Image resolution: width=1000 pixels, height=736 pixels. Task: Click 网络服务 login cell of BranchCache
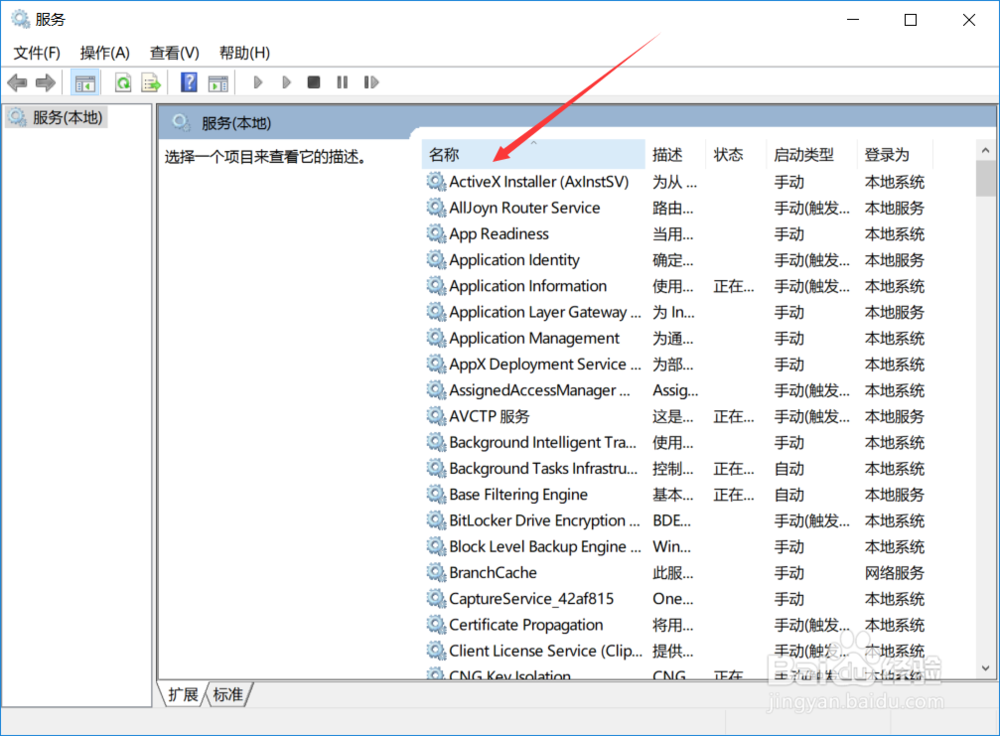pos(894,573)
